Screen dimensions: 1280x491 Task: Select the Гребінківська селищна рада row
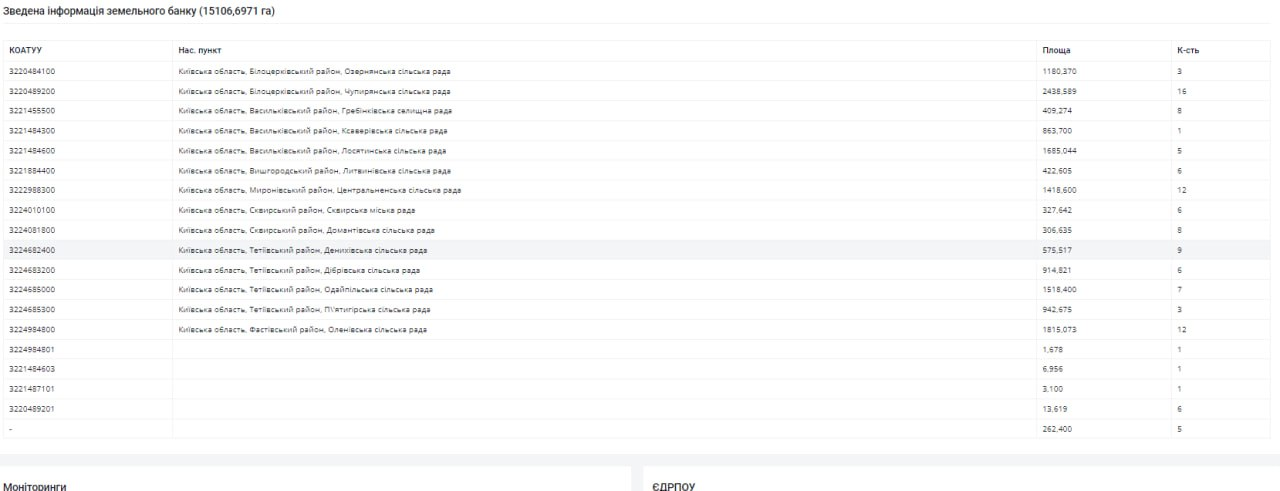tap(638, 111)
